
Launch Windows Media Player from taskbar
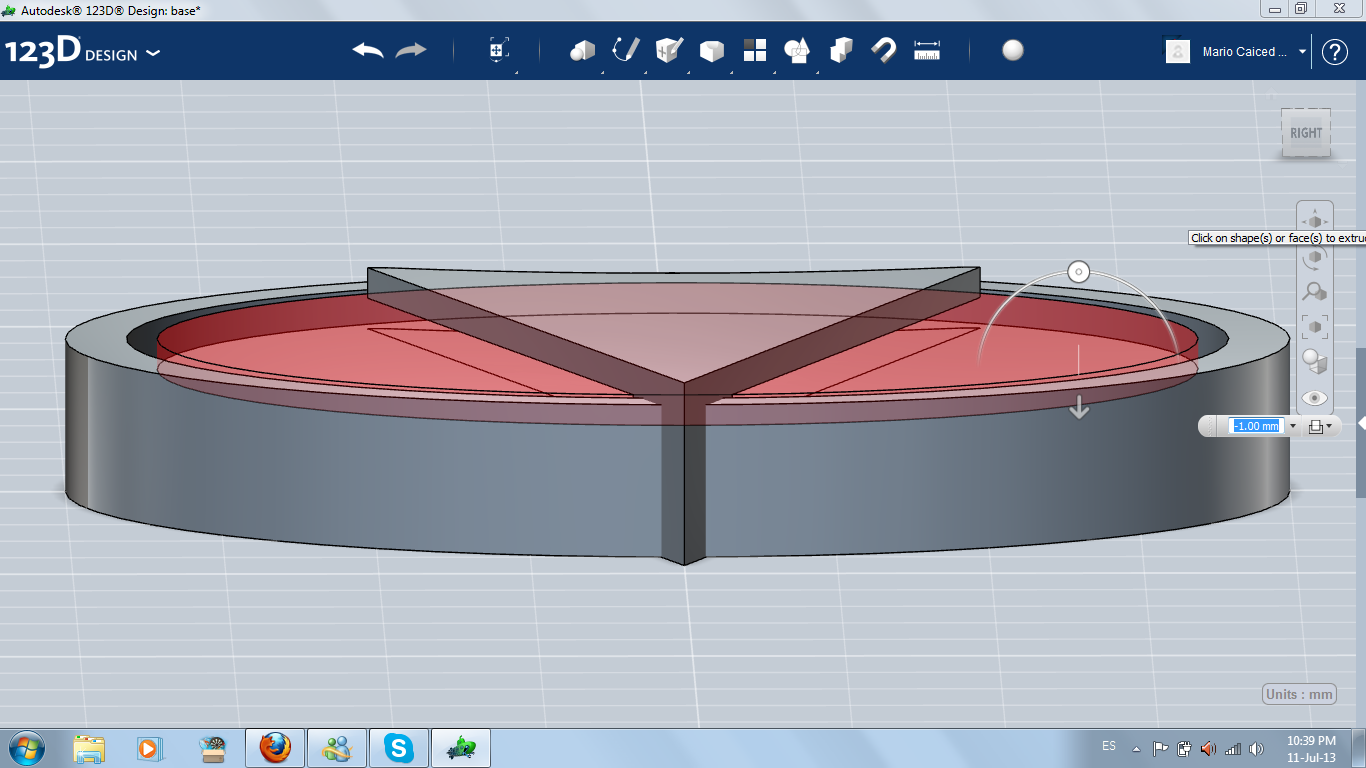(148, 748)
